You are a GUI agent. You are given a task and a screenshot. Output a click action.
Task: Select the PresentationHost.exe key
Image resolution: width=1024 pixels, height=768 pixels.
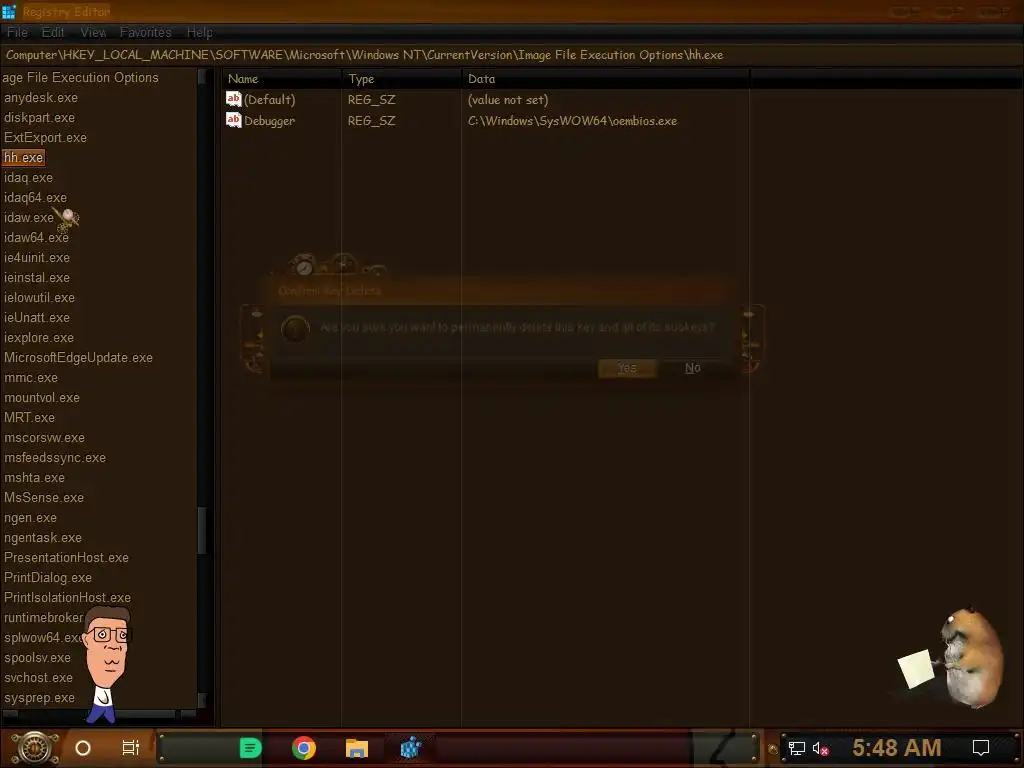(66, 558)
